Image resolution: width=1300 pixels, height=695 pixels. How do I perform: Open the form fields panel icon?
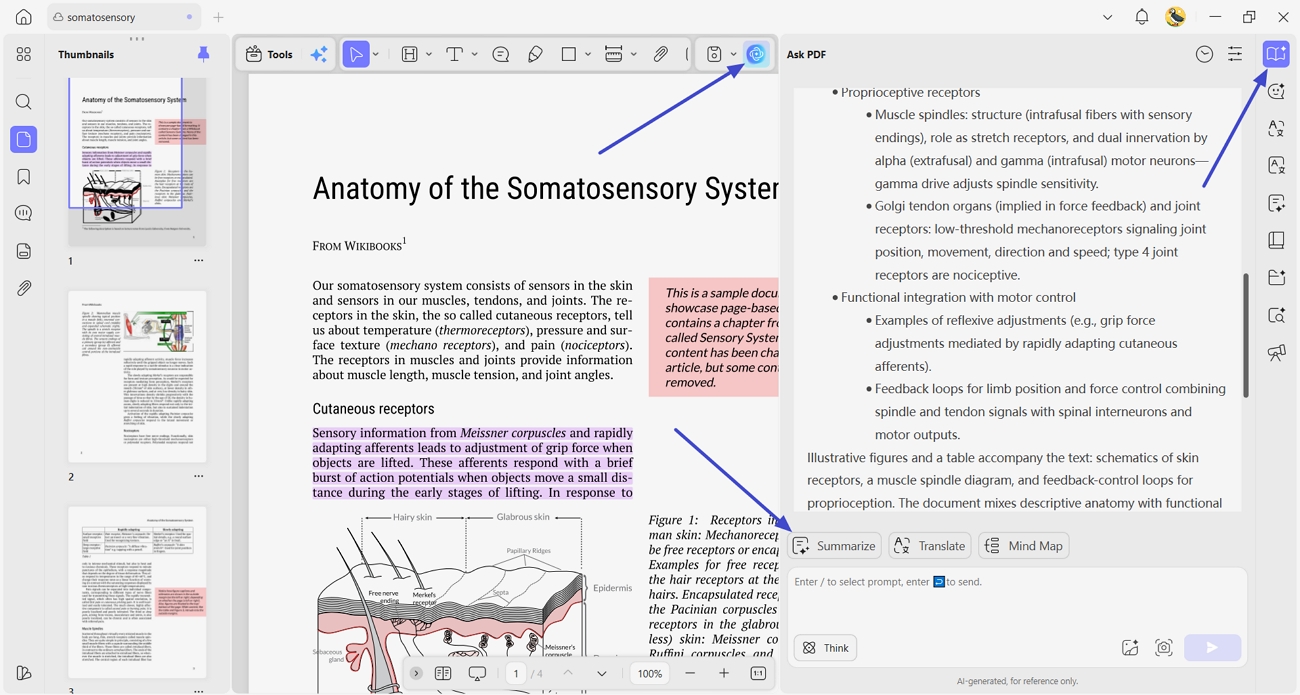coord(23,251)
